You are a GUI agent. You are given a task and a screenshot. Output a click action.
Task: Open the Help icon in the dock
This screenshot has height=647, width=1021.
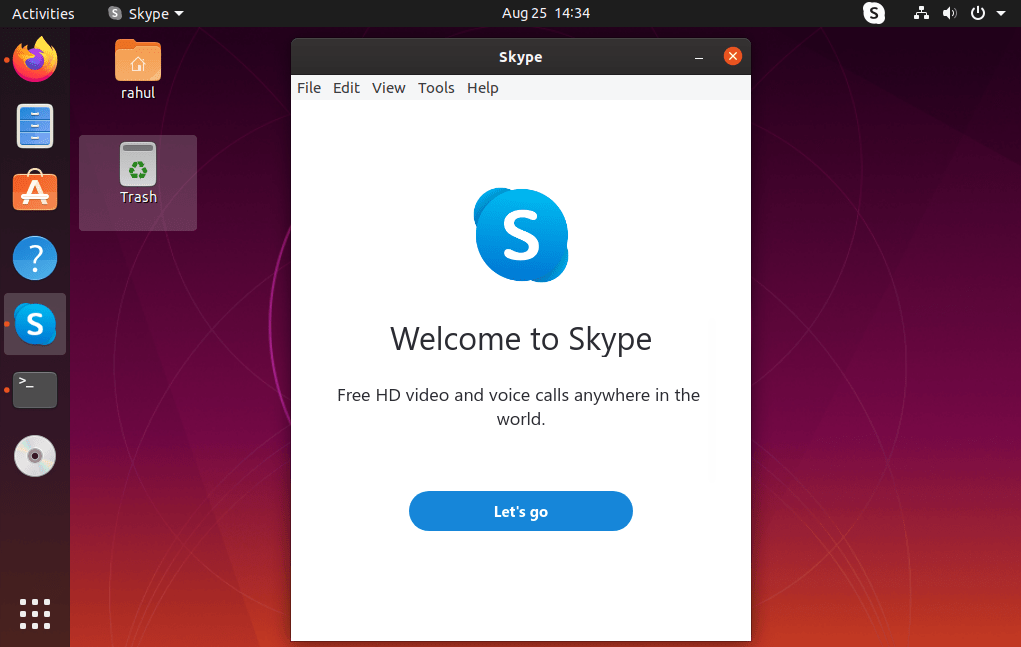pos(35,258)
